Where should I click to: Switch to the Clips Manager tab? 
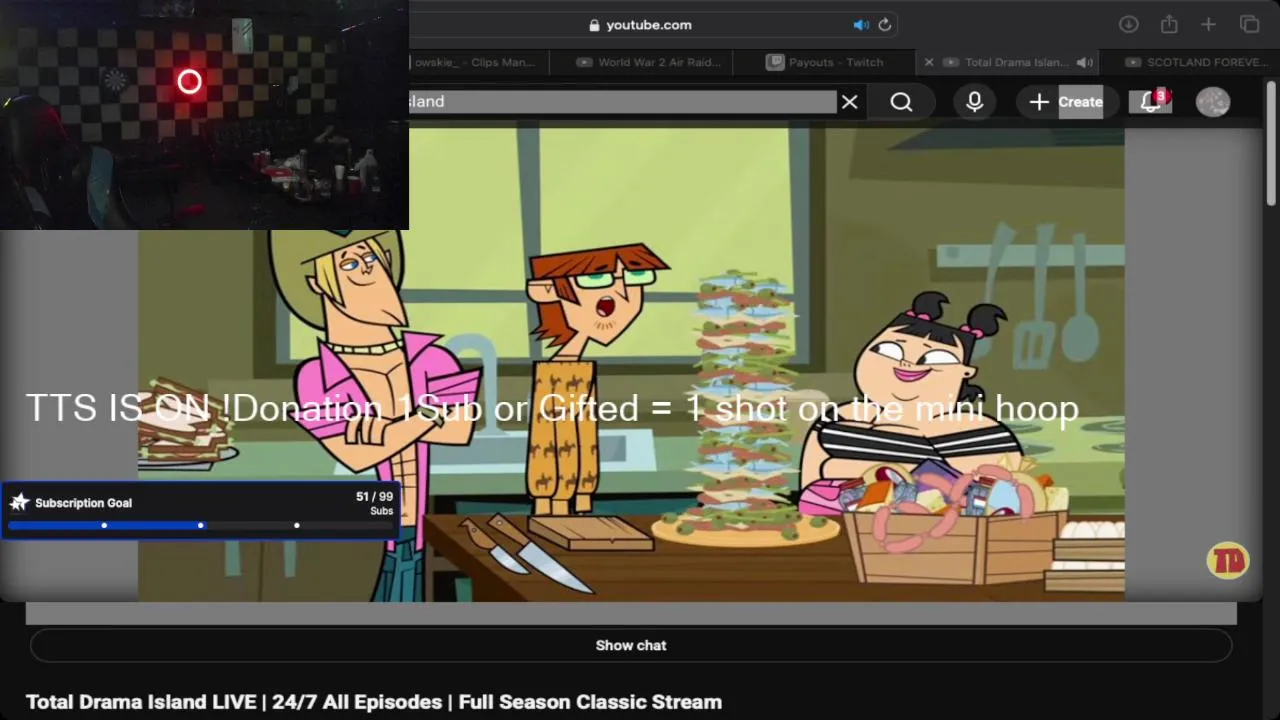[480, 62]
